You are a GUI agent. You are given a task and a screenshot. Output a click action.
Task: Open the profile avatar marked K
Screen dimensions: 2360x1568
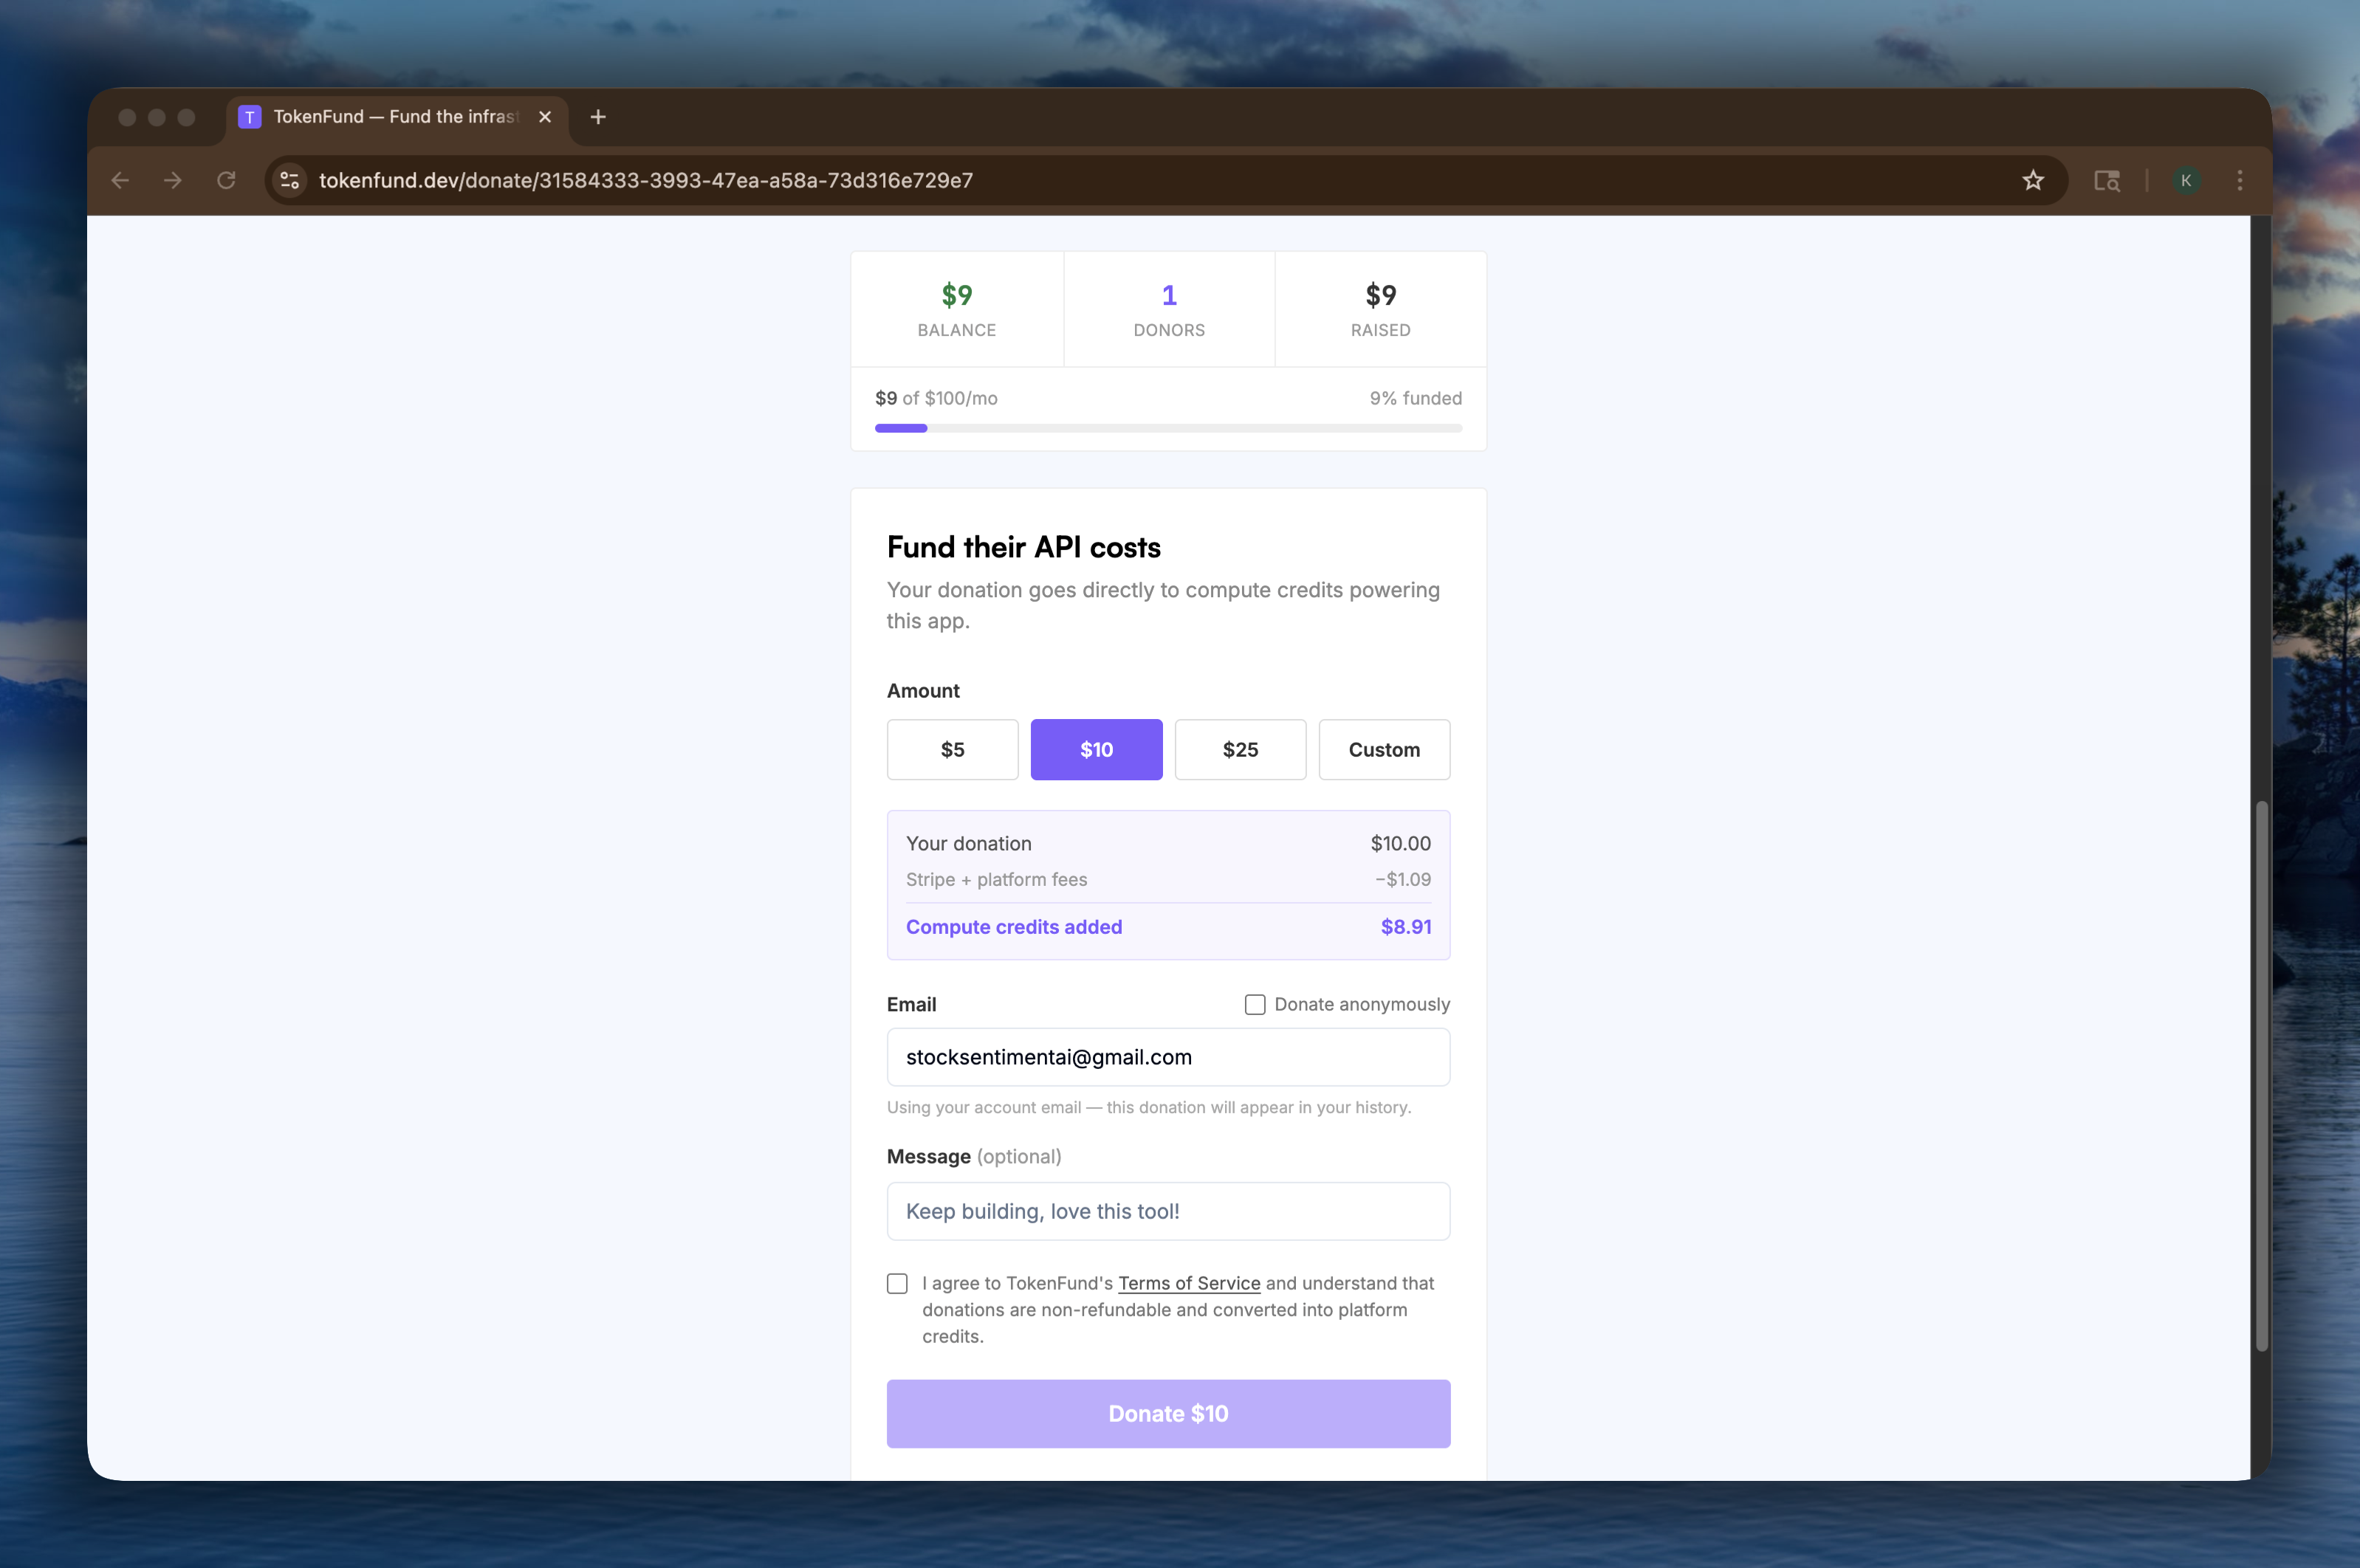click(x=2187, y=181)
